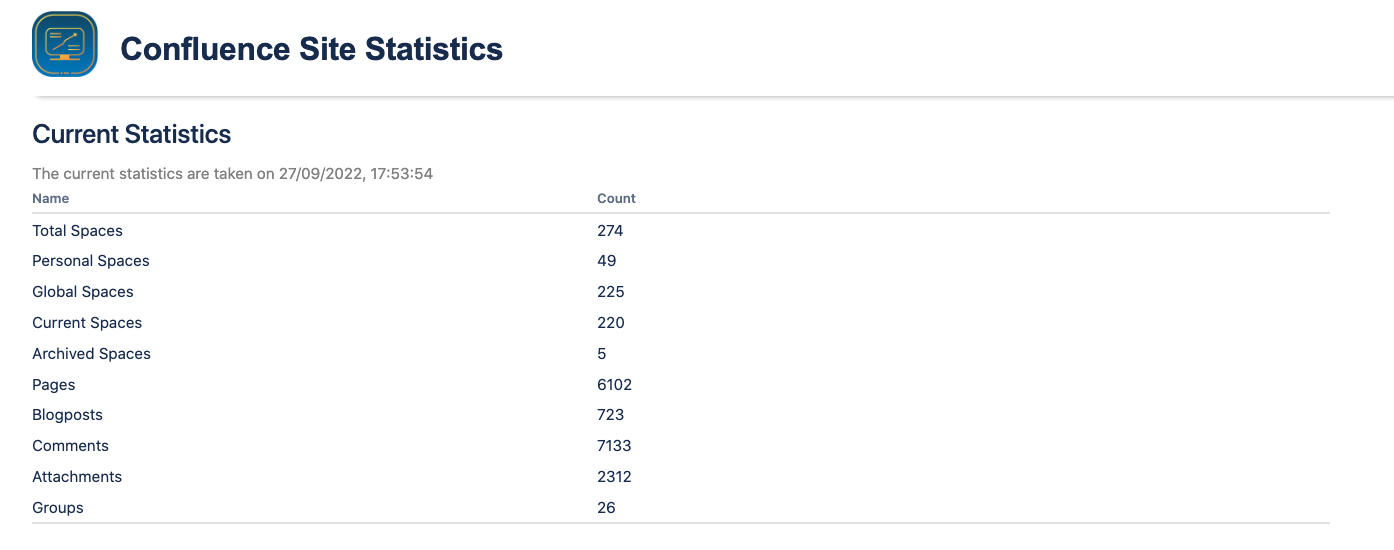Select the Comments count value 7133
This screenshot has width=1394, height=550.
(614, 446)
